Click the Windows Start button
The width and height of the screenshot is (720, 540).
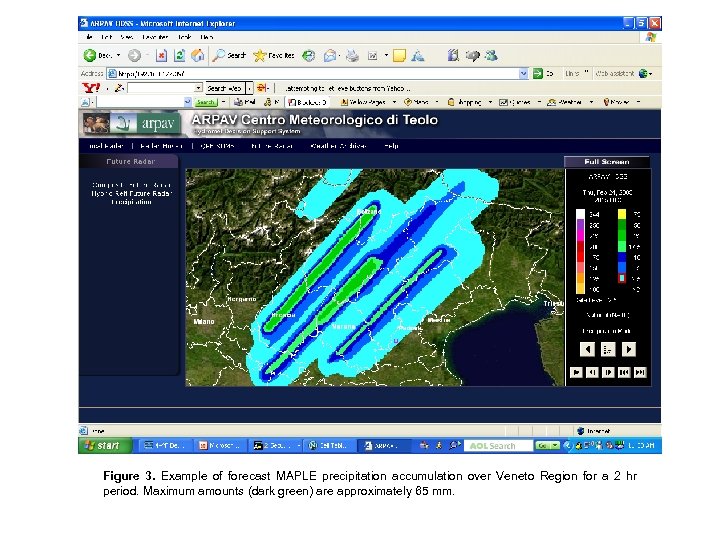(105, 445)
